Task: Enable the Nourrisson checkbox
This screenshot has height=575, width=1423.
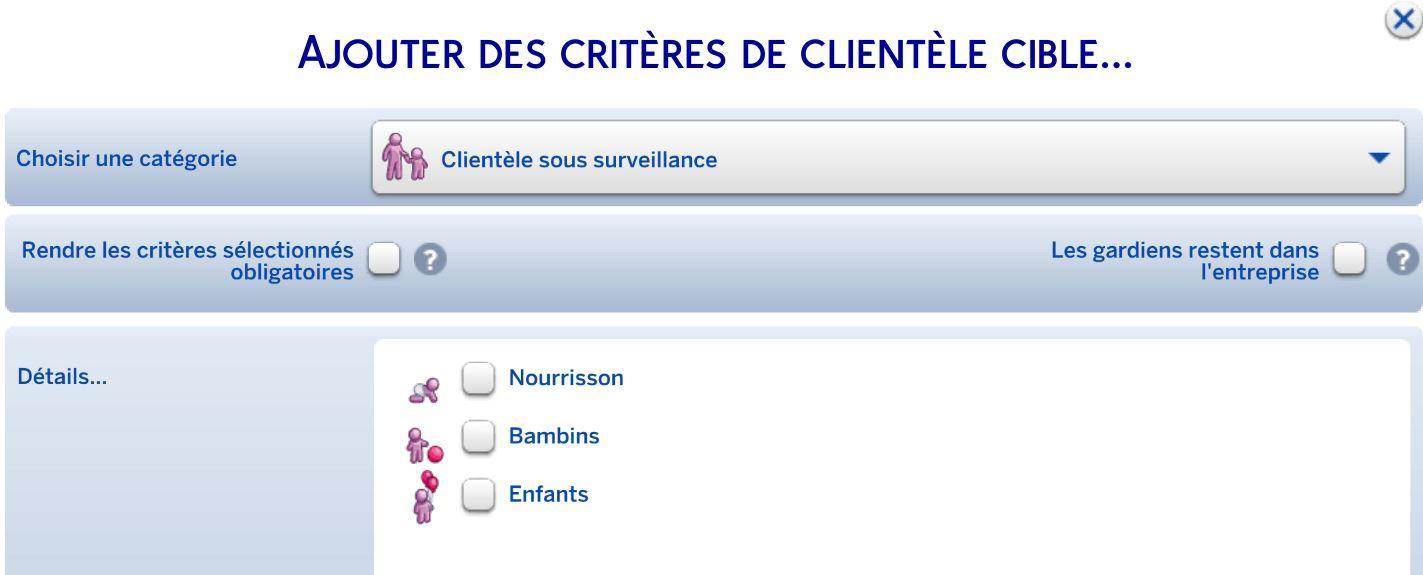Action: click(479, 379)
